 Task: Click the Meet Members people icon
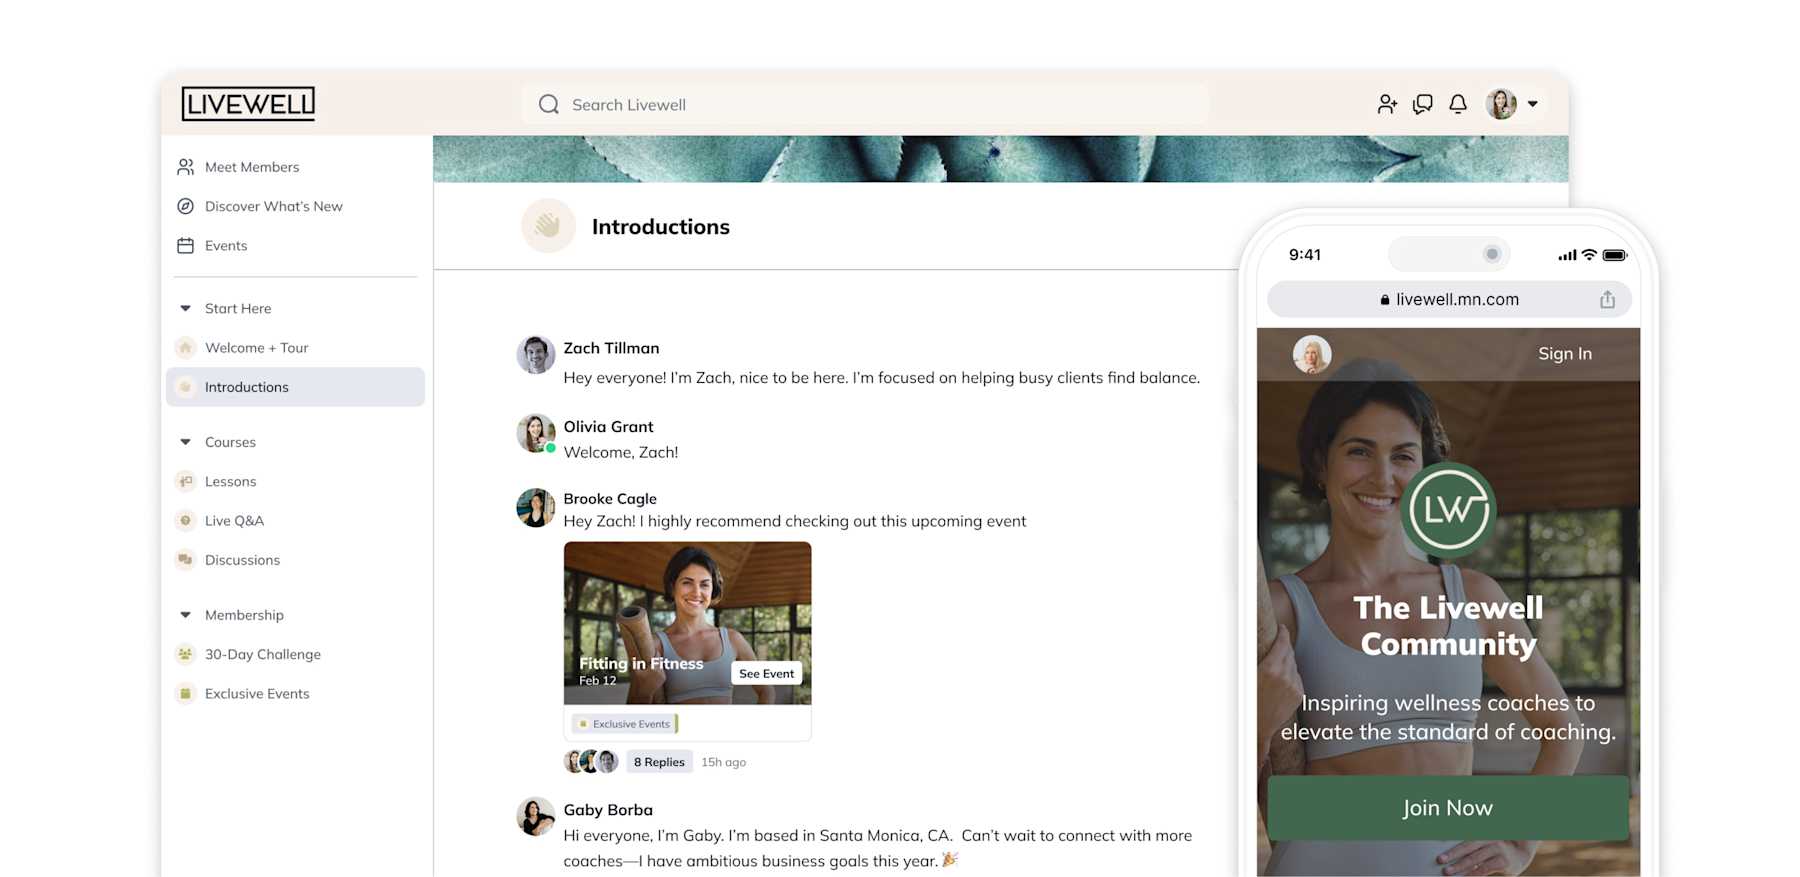185,167
